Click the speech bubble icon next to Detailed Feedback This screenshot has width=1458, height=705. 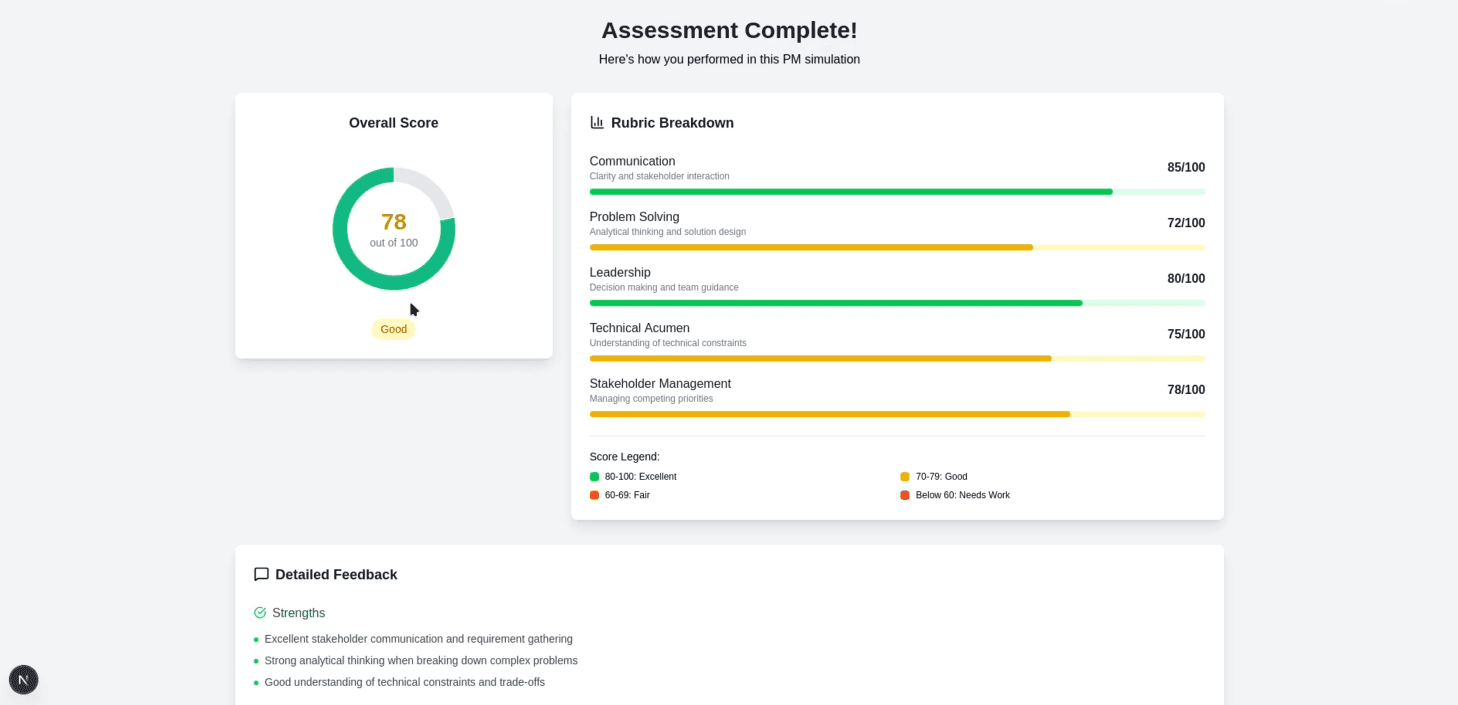coord(261,574)
